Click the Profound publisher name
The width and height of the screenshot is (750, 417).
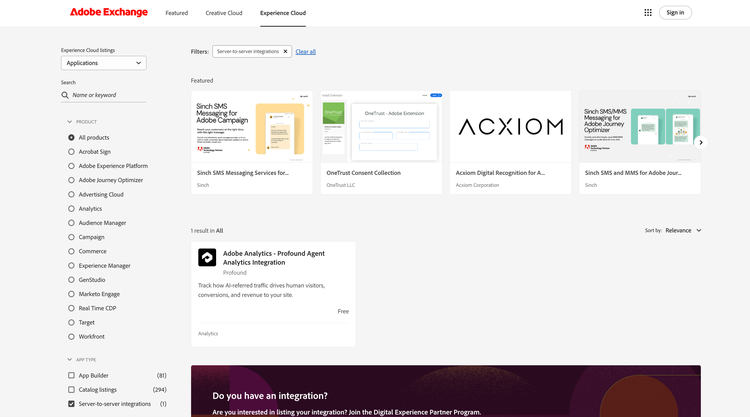pyautogui.click(x=234, y=273)
